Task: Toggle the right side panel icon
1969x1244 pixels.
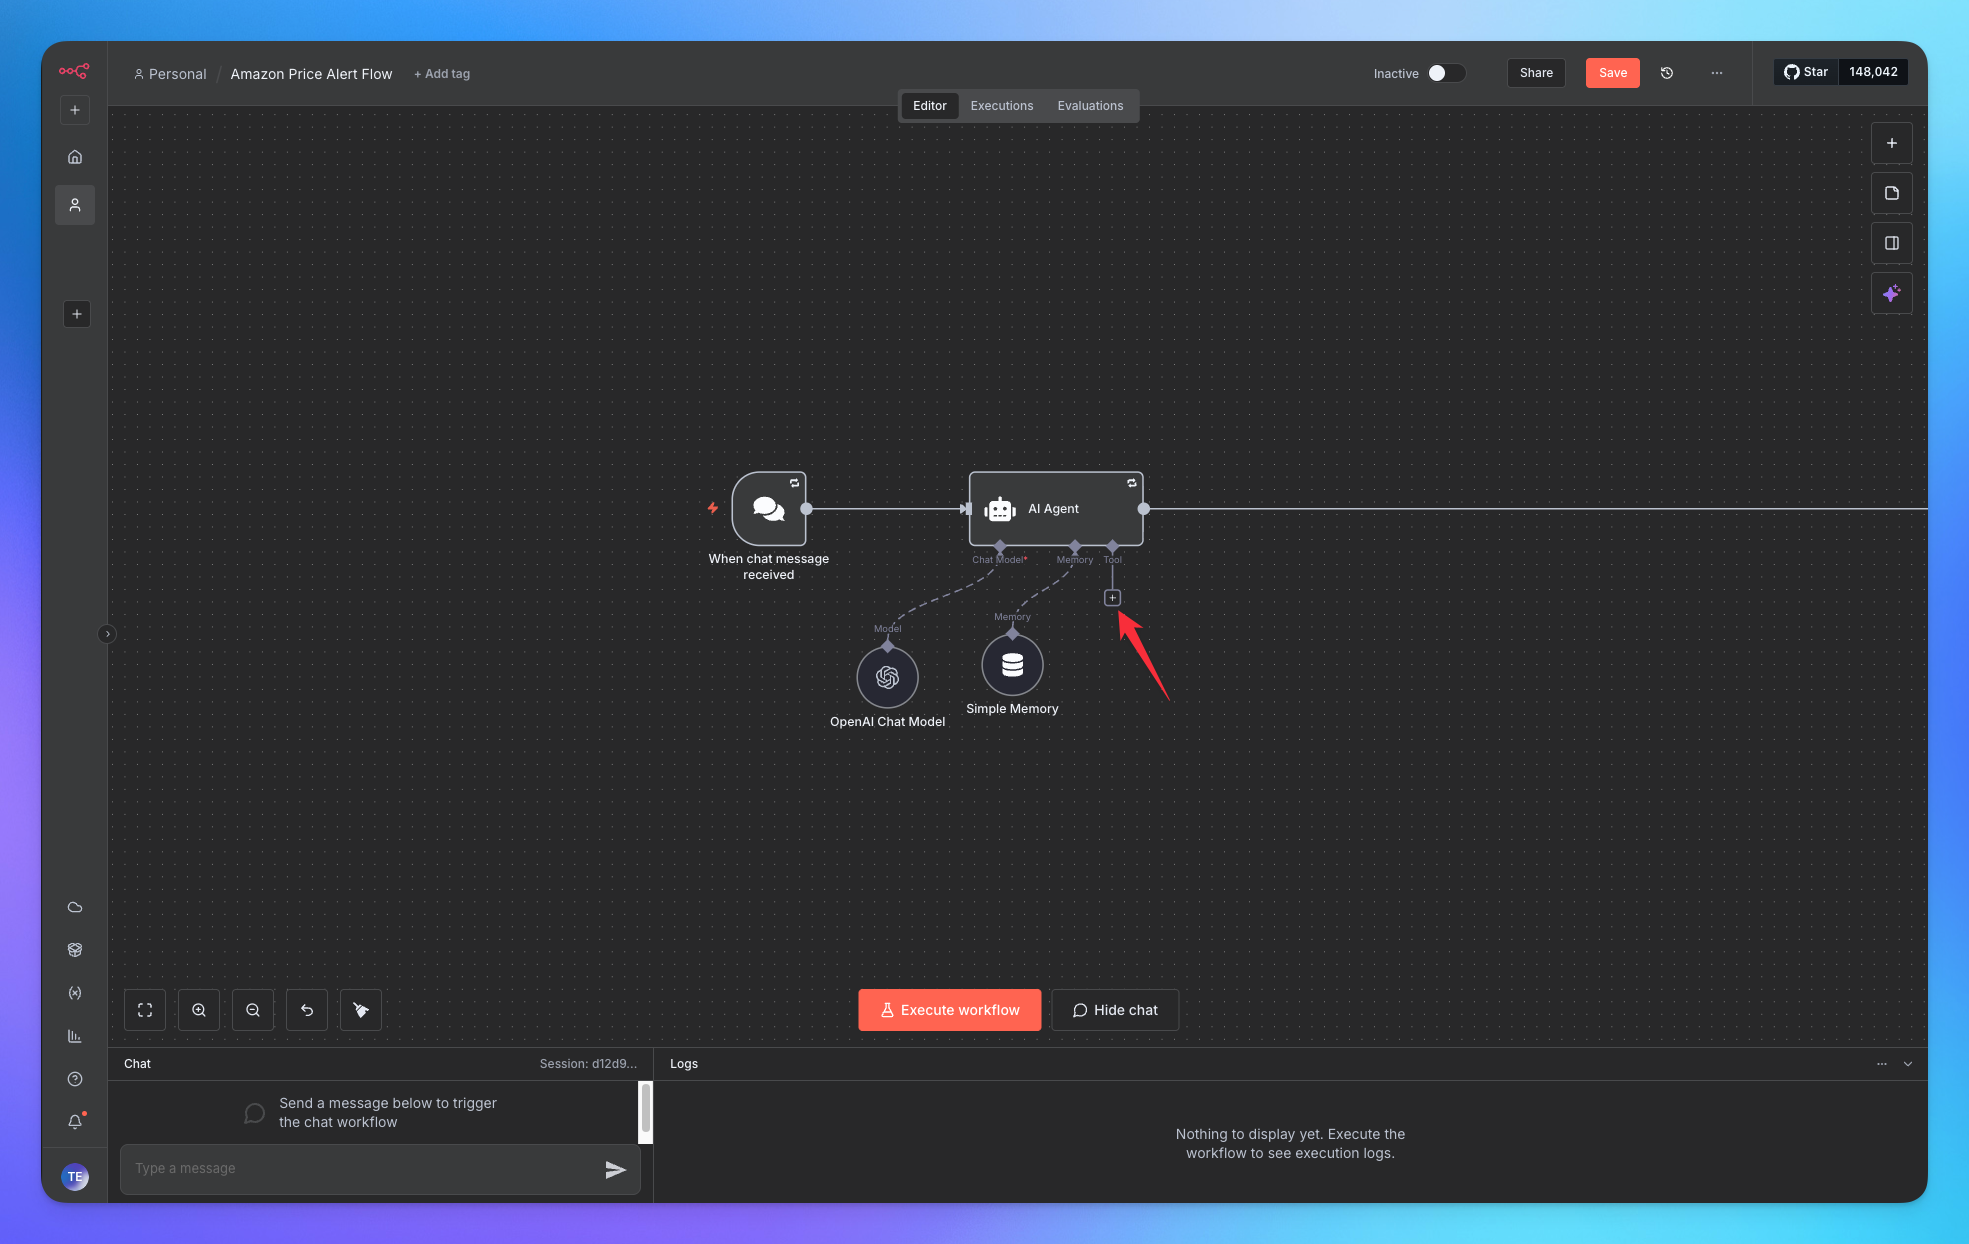Action: (1891, 243)
